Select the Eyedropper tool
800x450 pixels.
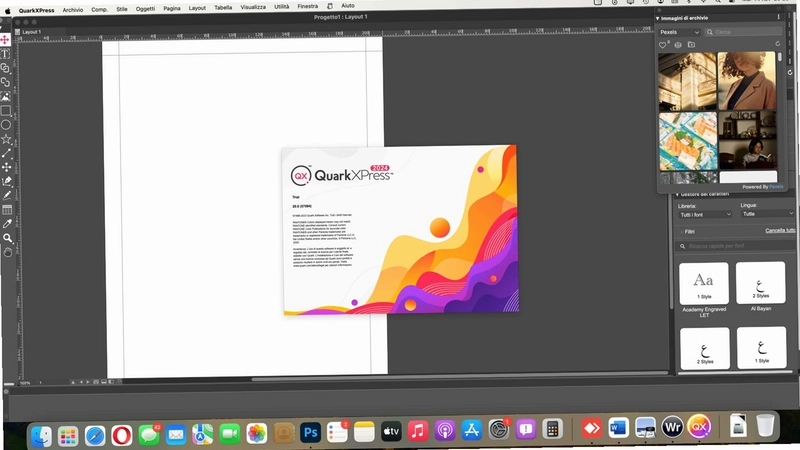[x=7, y=224]
